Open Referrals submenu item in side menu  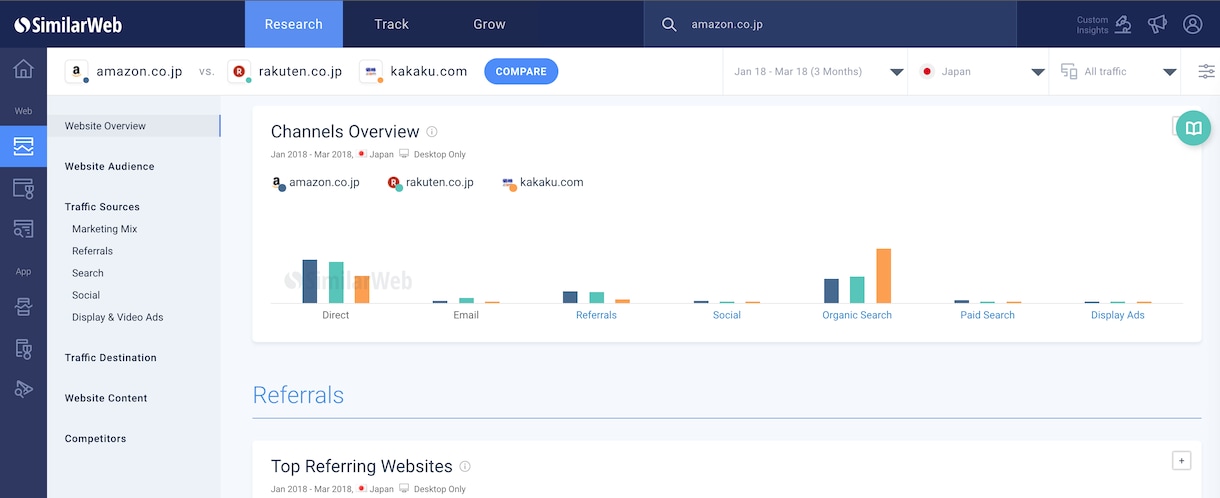92,251
